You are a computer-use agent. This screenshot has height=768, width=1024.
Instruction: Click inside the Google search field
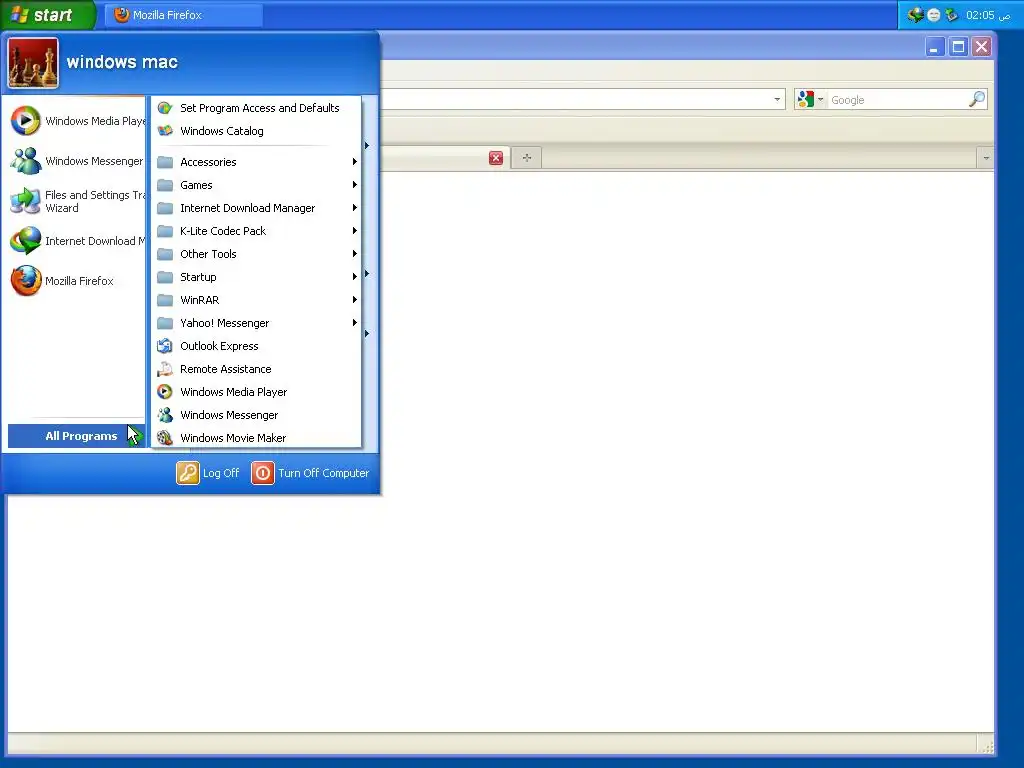pyautogui.click(x=897, y=100)
